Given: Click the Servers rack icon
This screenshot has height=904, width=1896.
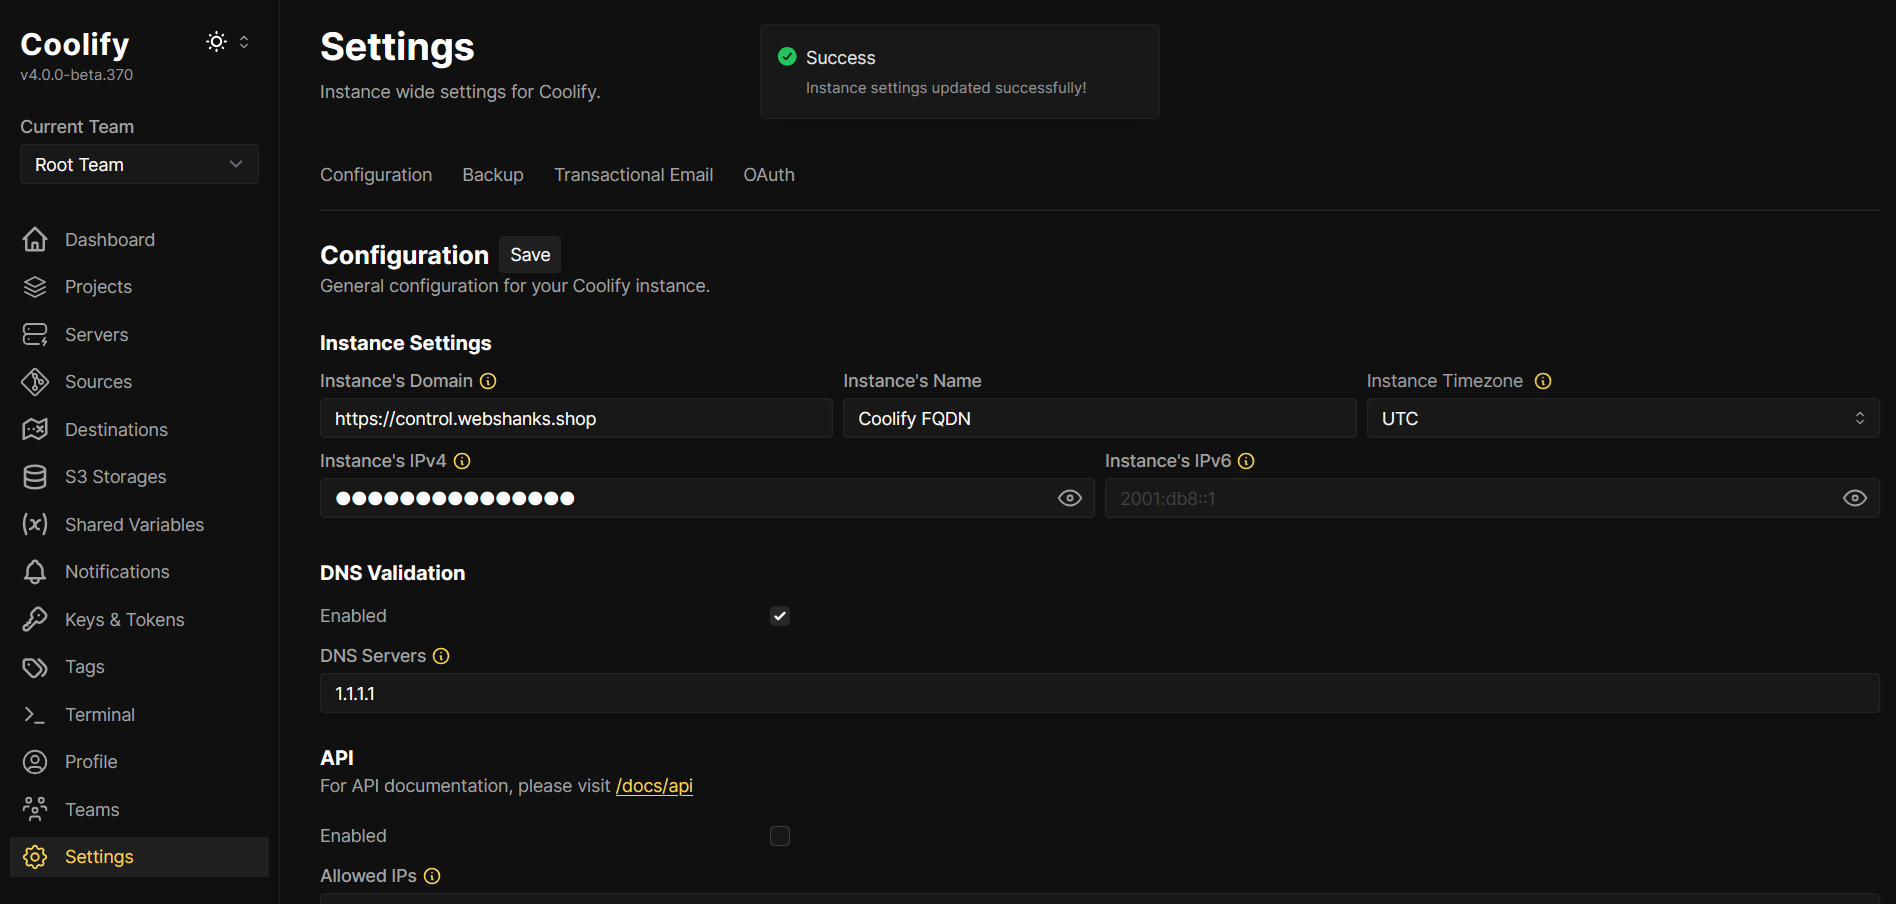Looking at the screenshot, I should tap(35, 335).
